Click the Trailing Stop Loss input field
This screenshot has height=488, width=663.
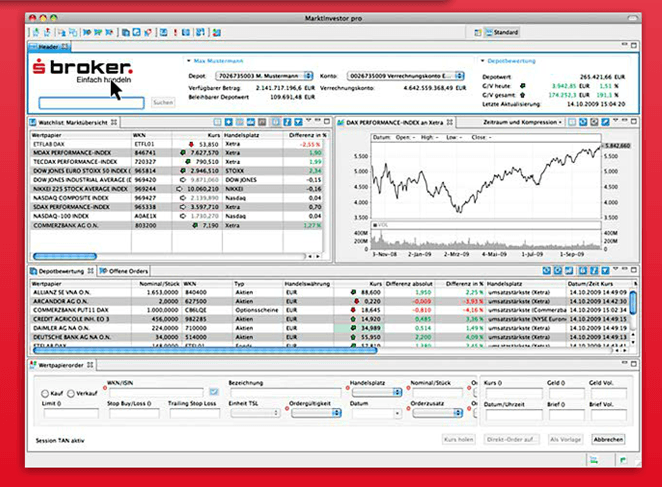(195, 413)
